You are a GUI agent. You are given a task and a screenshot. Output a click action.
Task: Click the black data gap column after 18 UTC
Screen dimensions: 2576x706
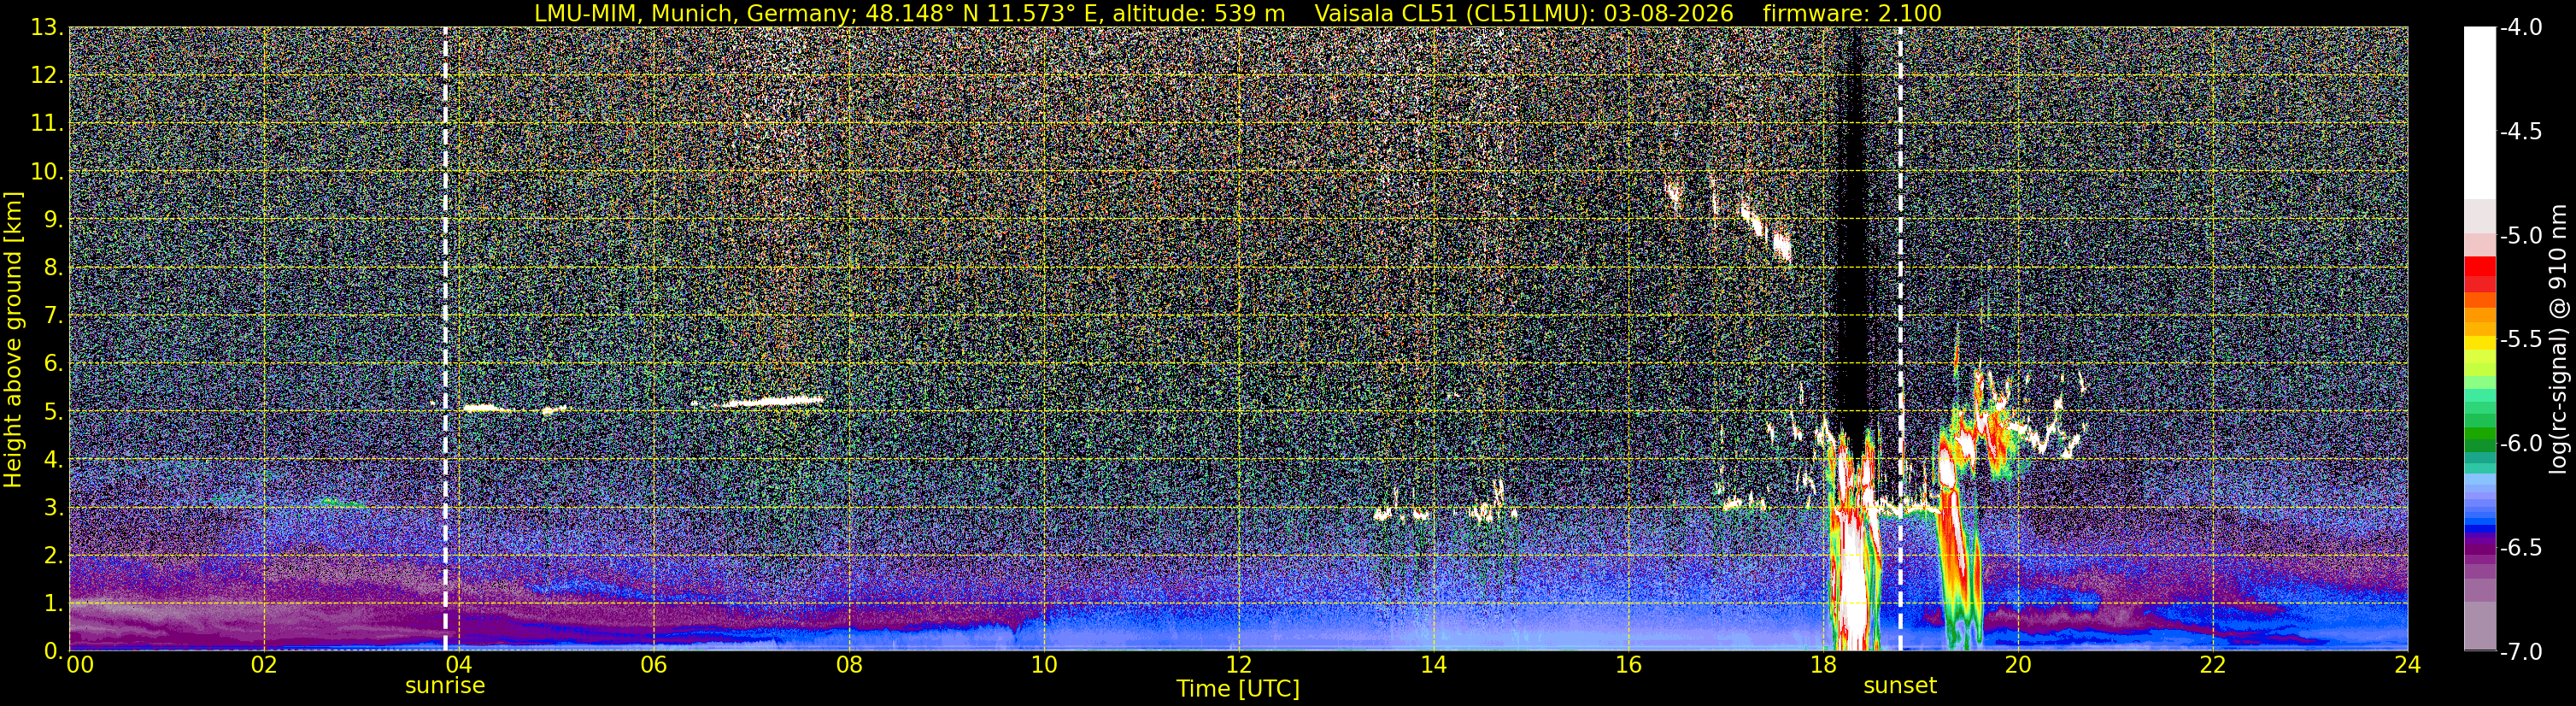coord(1852,230)
